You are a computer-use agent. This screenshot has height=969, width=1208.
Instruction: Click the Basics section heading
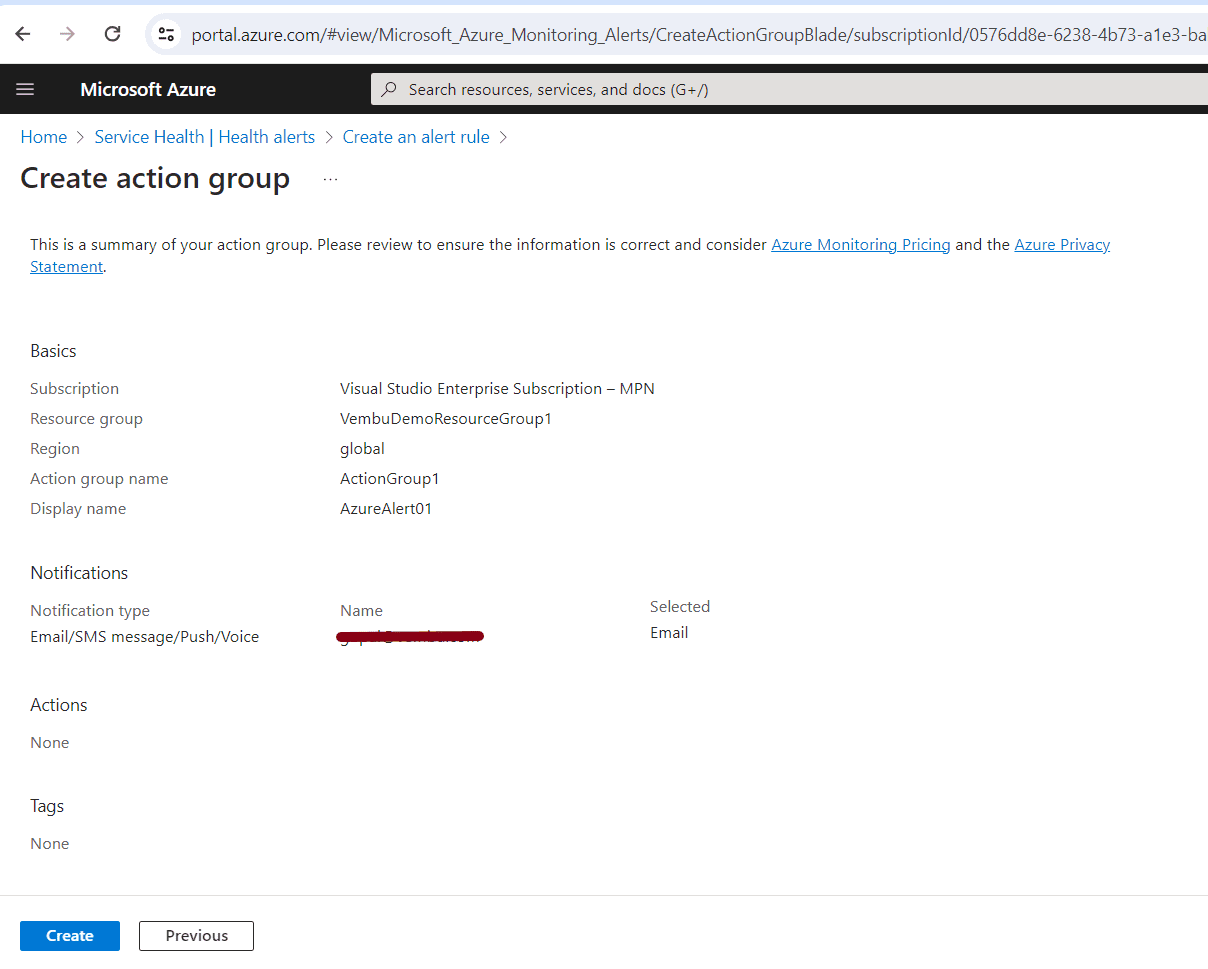coord(53,351)
